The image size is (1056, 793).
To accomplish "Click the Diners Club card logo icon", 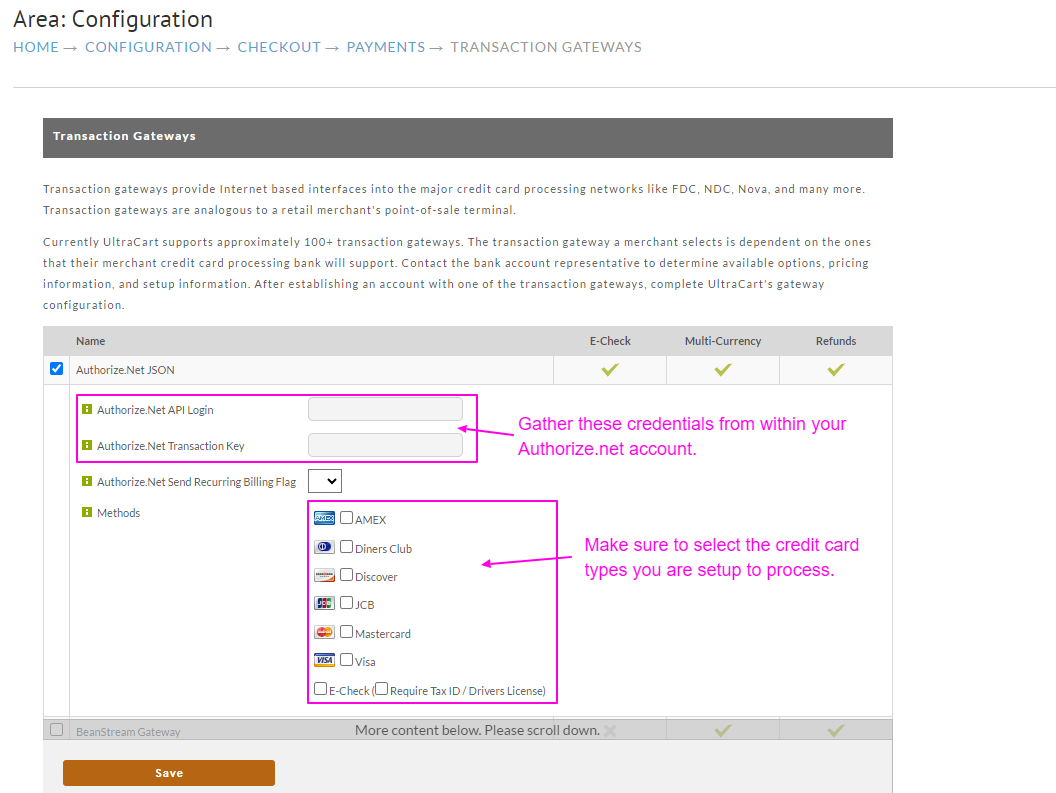I will pyautogui.click(x=325, y=547).
